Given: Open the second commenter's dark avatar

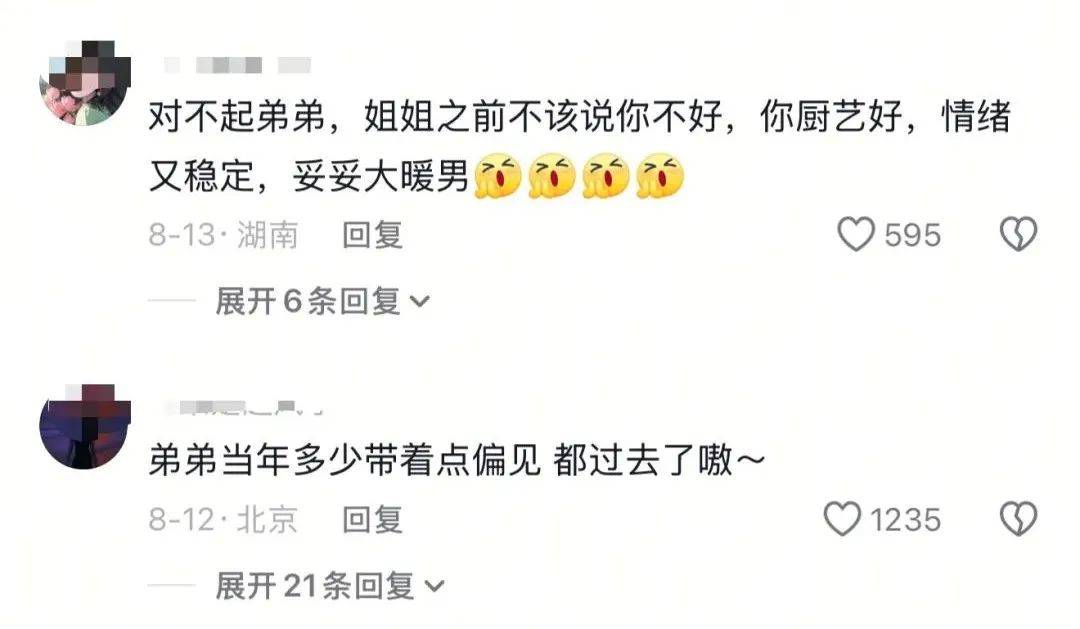Looking at the screenshot, I should point(84,427).
